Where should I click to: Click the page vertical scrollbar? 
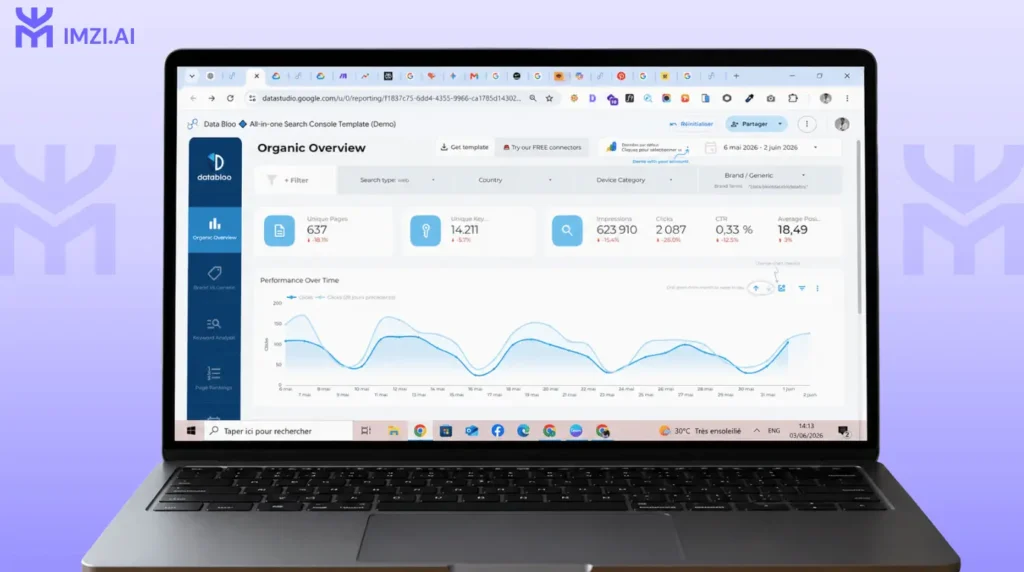(x=859, y=227)
